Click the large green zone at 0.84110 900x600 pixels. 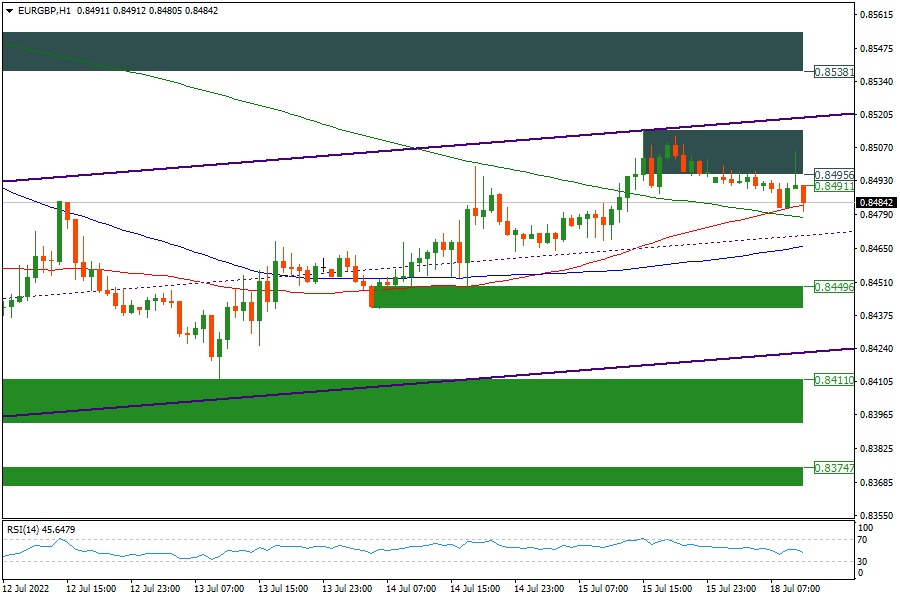[x=402, y=400]
